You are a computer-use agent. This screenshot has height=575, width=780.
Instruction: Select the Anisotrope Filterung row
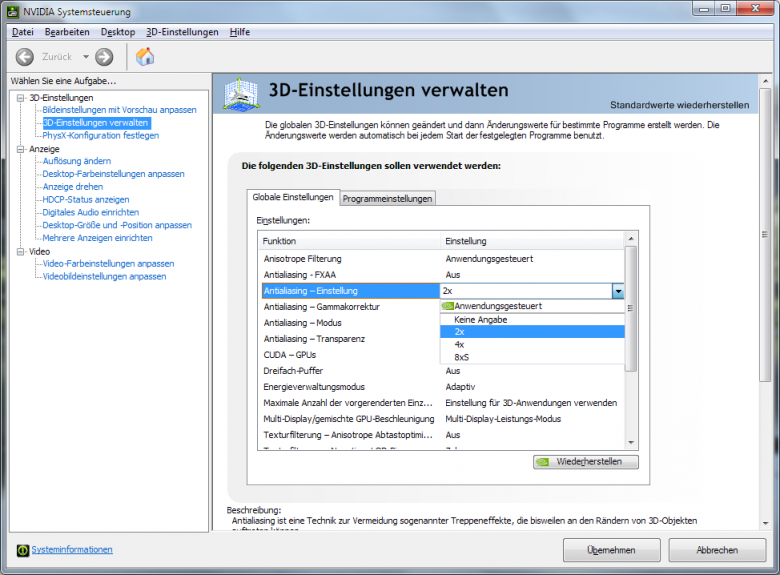coord(443,259)
